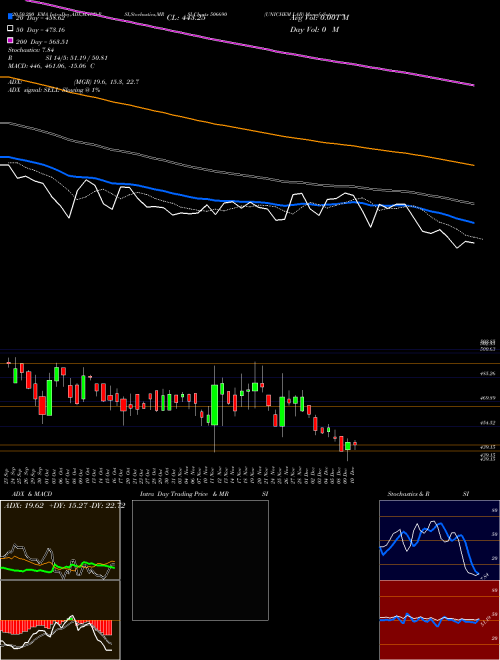The width and height of the screenshot is (500, 660).
Task: Click the ADX indicator mini chart
Action: click(x=60, y=540)
